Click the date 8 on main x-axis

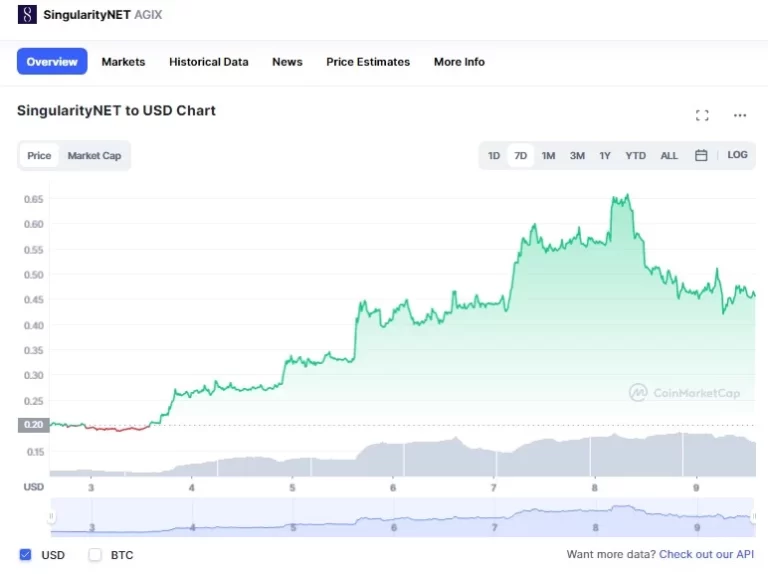pyautogui.click(x=595, y=488)
